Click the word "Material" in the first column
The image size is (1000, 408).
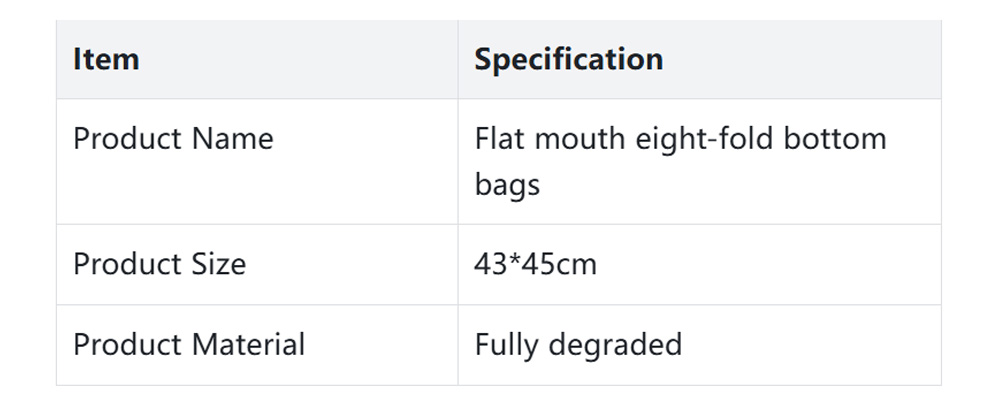(248, 345)
